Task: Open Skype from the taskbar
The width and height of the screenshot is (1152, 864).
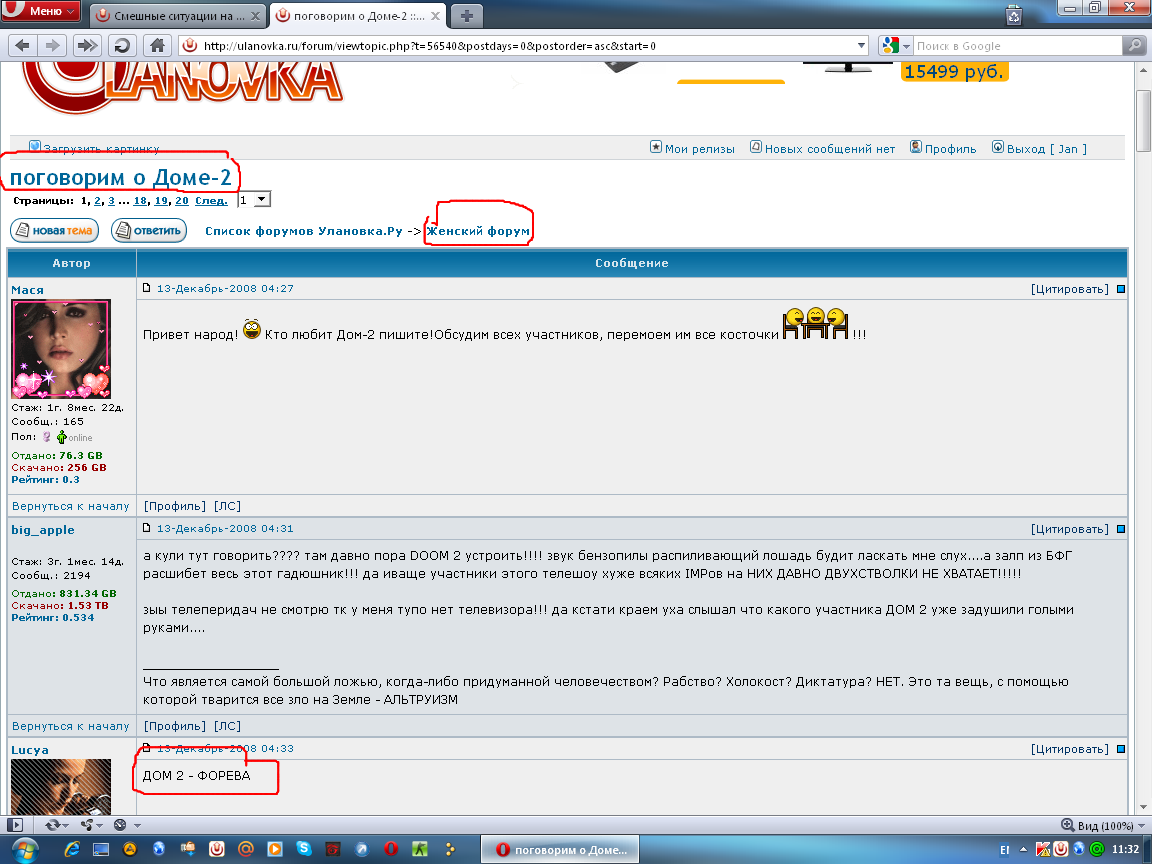Action: tap(303, 849)
